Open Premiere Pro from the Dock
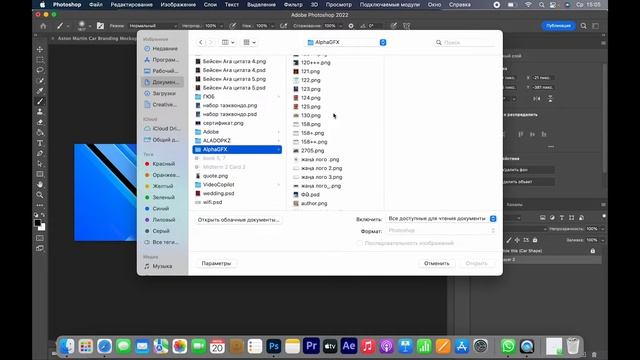 click(311, 347)
